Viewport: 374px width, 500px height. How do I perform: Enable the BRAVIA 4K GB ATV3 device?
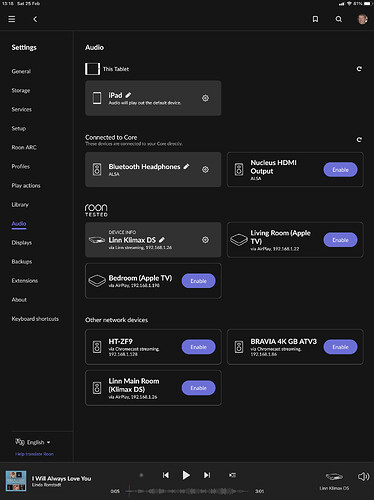340,347
